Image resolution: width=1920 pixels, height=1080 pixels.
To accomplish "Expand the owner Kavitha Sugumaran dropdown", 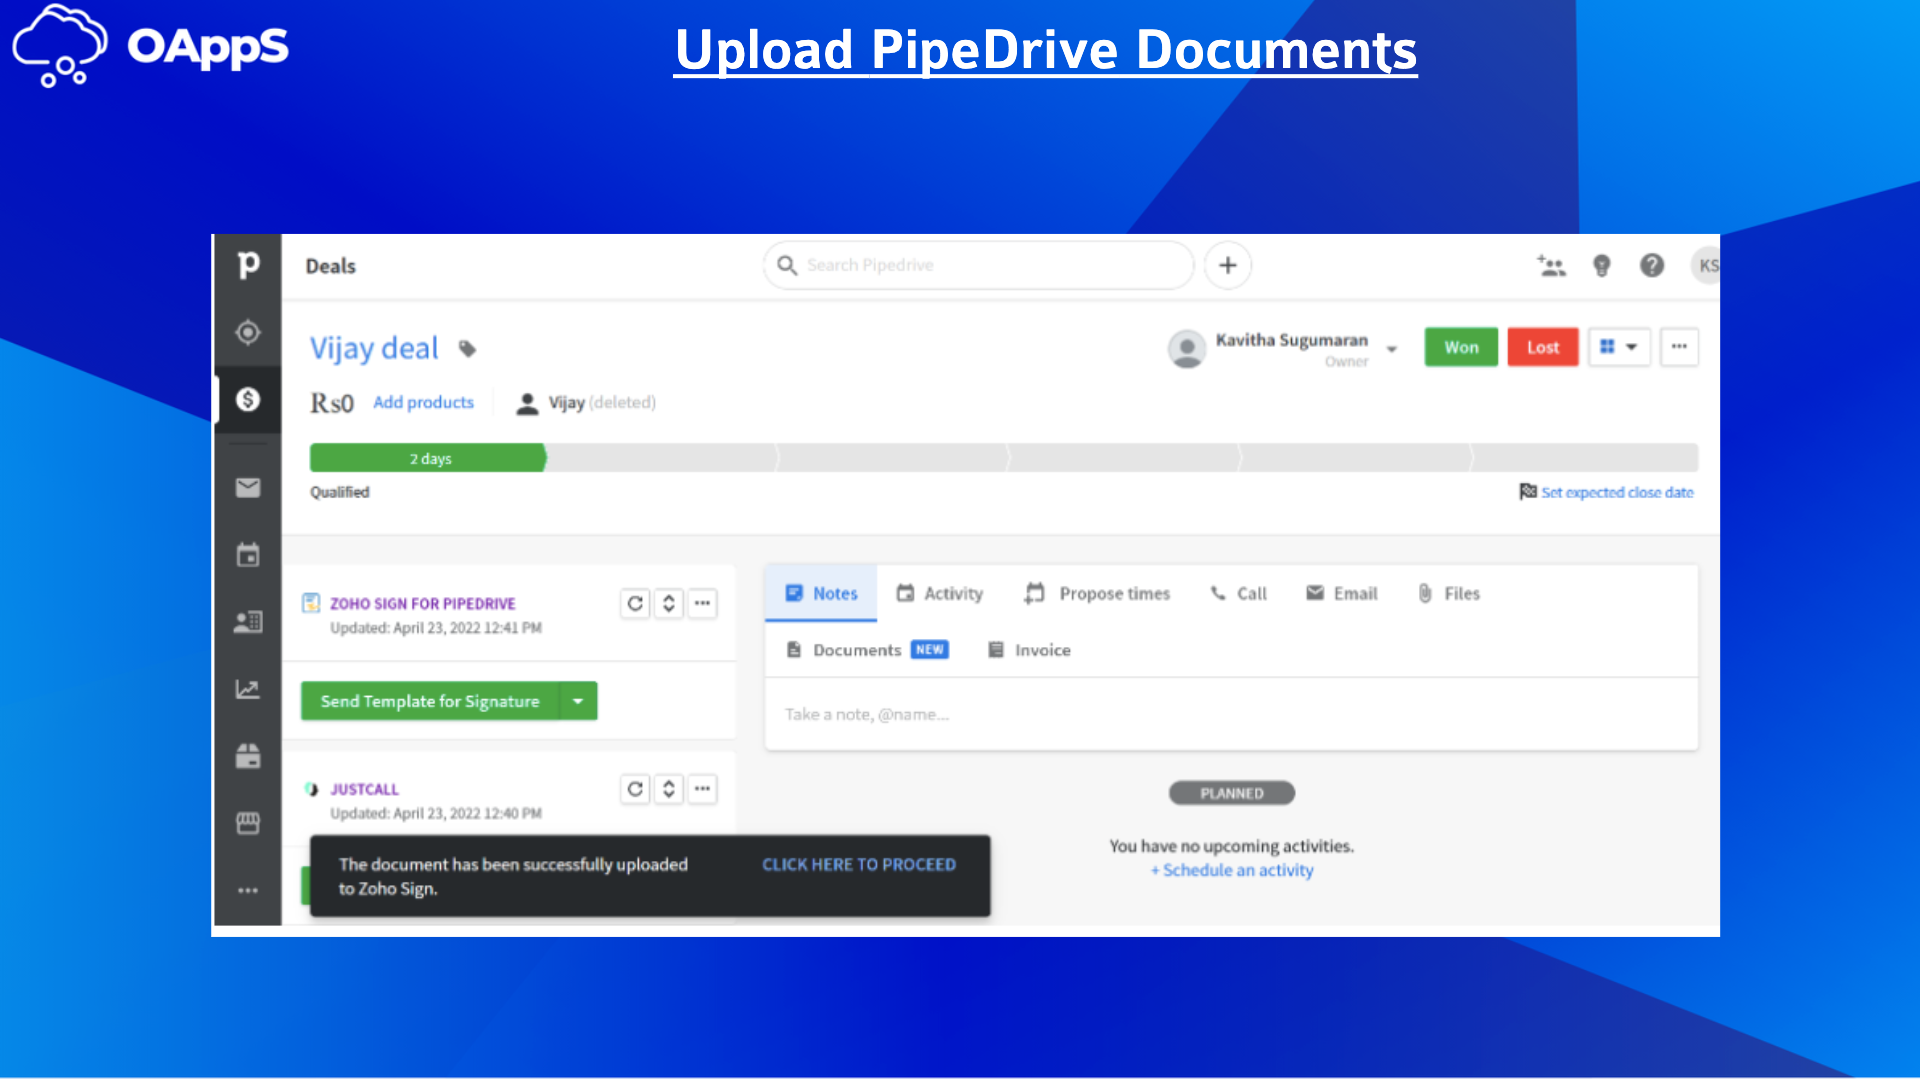I will tap(1392, 349).
